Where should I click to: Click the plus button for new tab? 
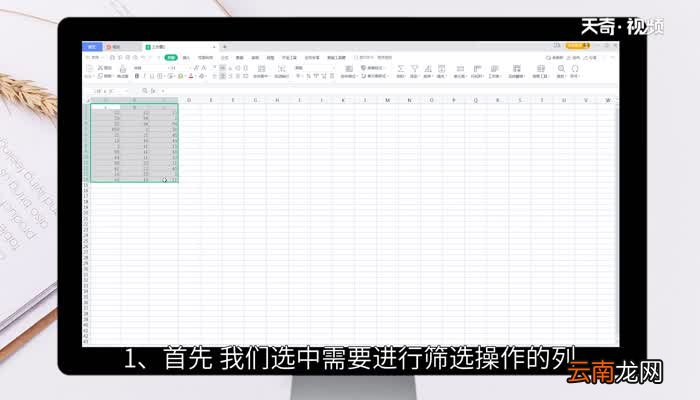225,46
